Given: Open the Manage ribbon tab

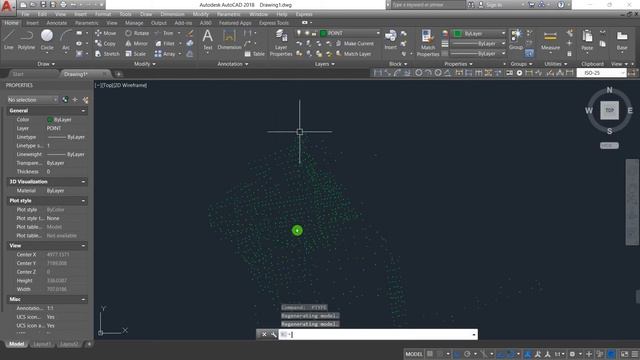Looking at the screenshot, I should tap(134, 23).
